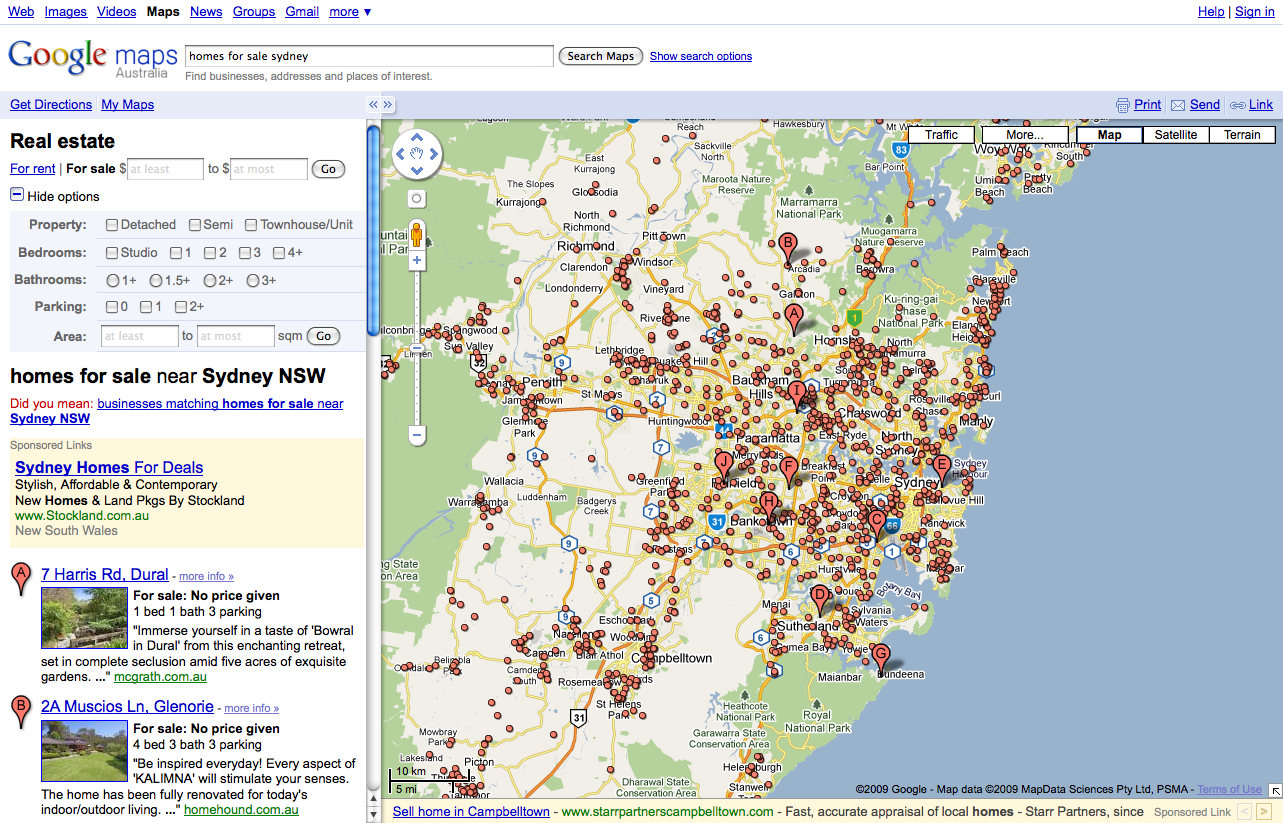
Task: Pan the map right with the arrow
Action: click(x=434, y=154)
